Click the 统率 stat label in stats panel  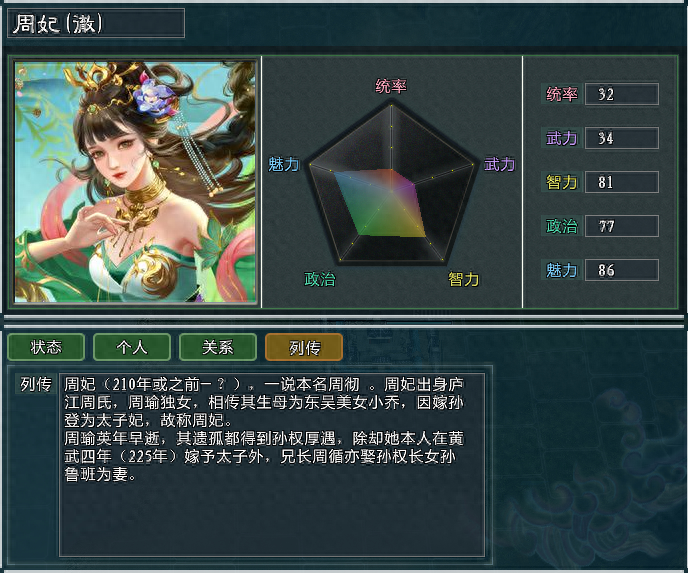562,94
